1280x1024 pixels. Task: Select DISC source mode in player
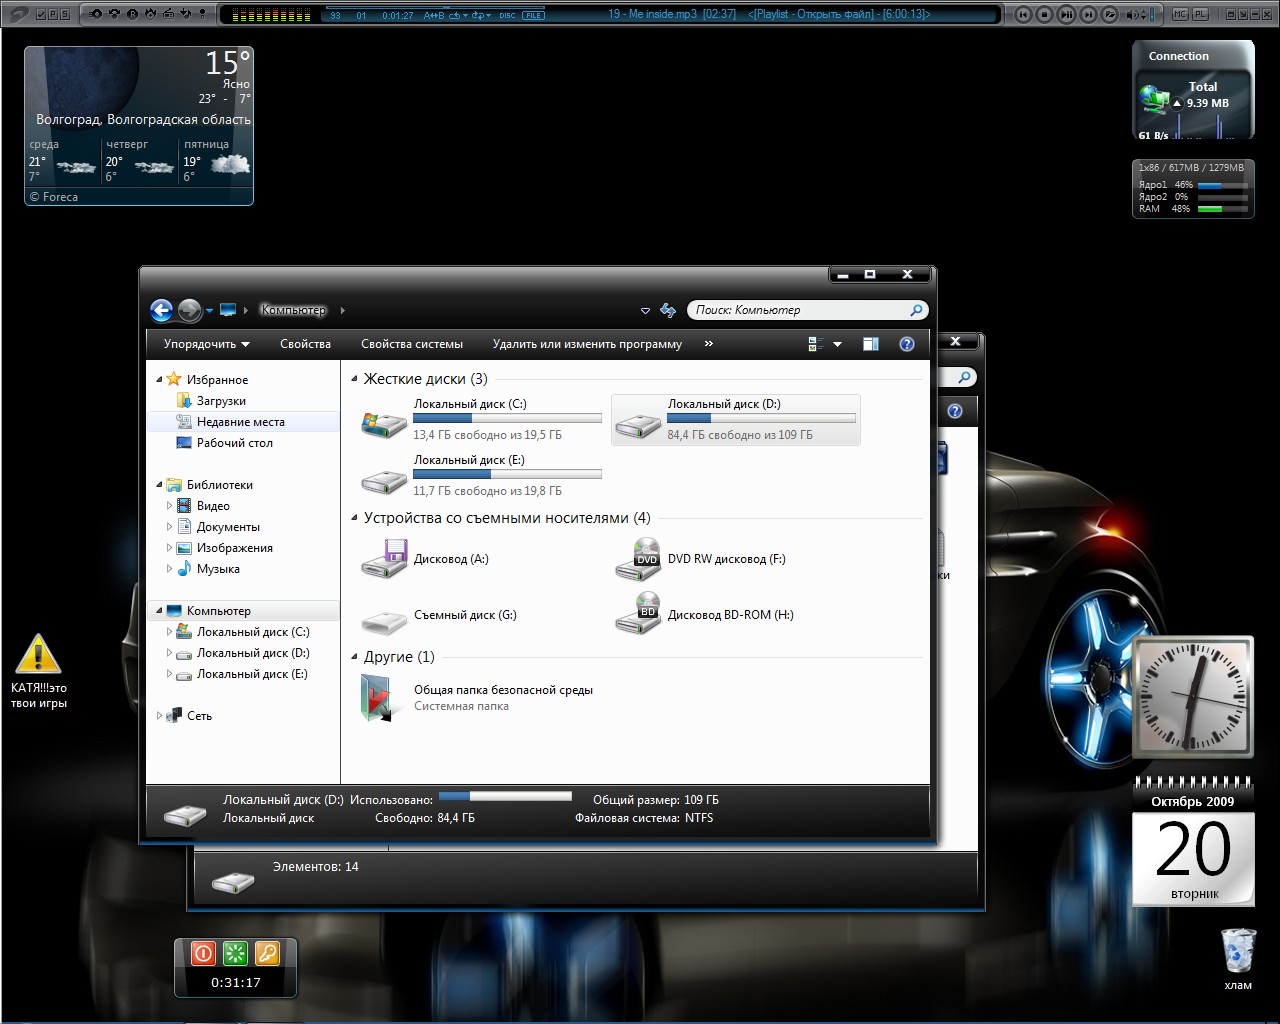[x=507, y=15]
